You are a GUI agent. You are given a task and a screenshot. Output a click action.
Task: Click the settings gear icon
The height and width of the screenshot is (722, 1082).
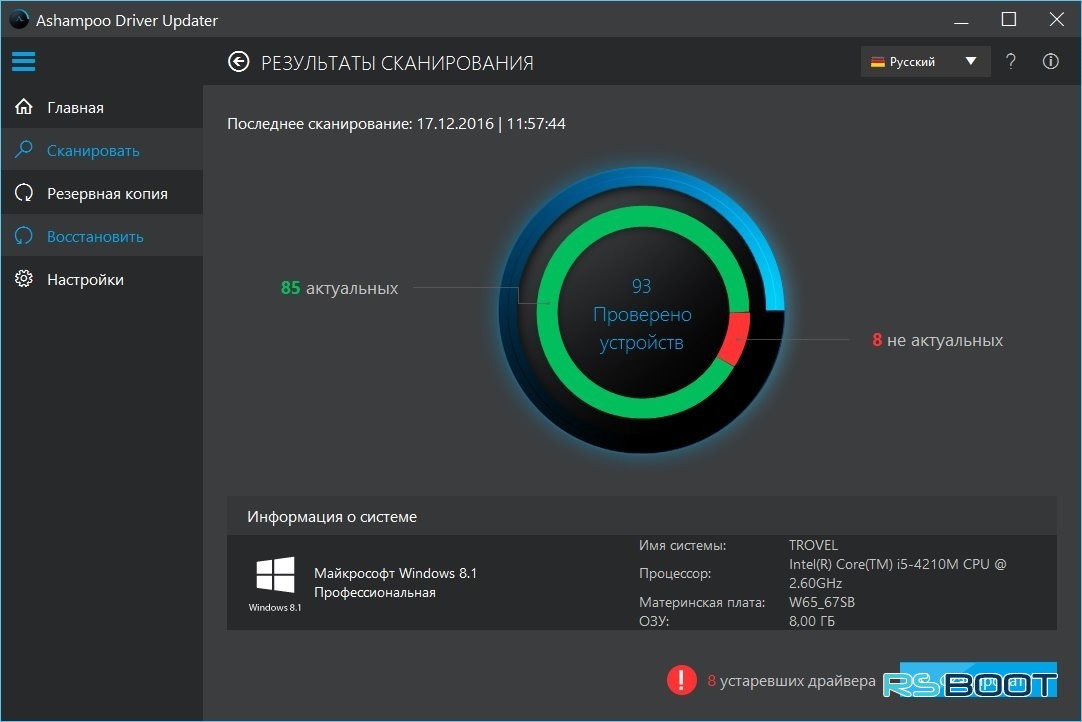(24, 279)
